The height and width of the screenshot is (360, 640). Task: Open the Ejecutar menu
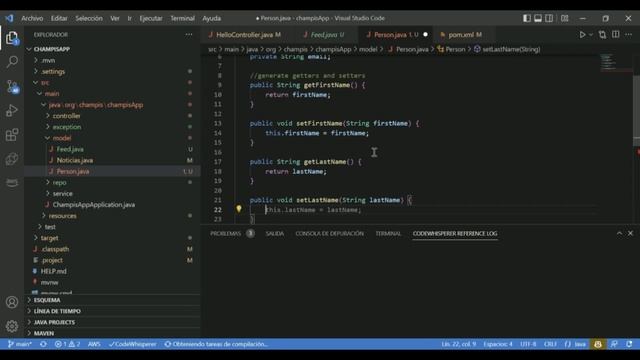pyautogui.click(x=151, y=18)
